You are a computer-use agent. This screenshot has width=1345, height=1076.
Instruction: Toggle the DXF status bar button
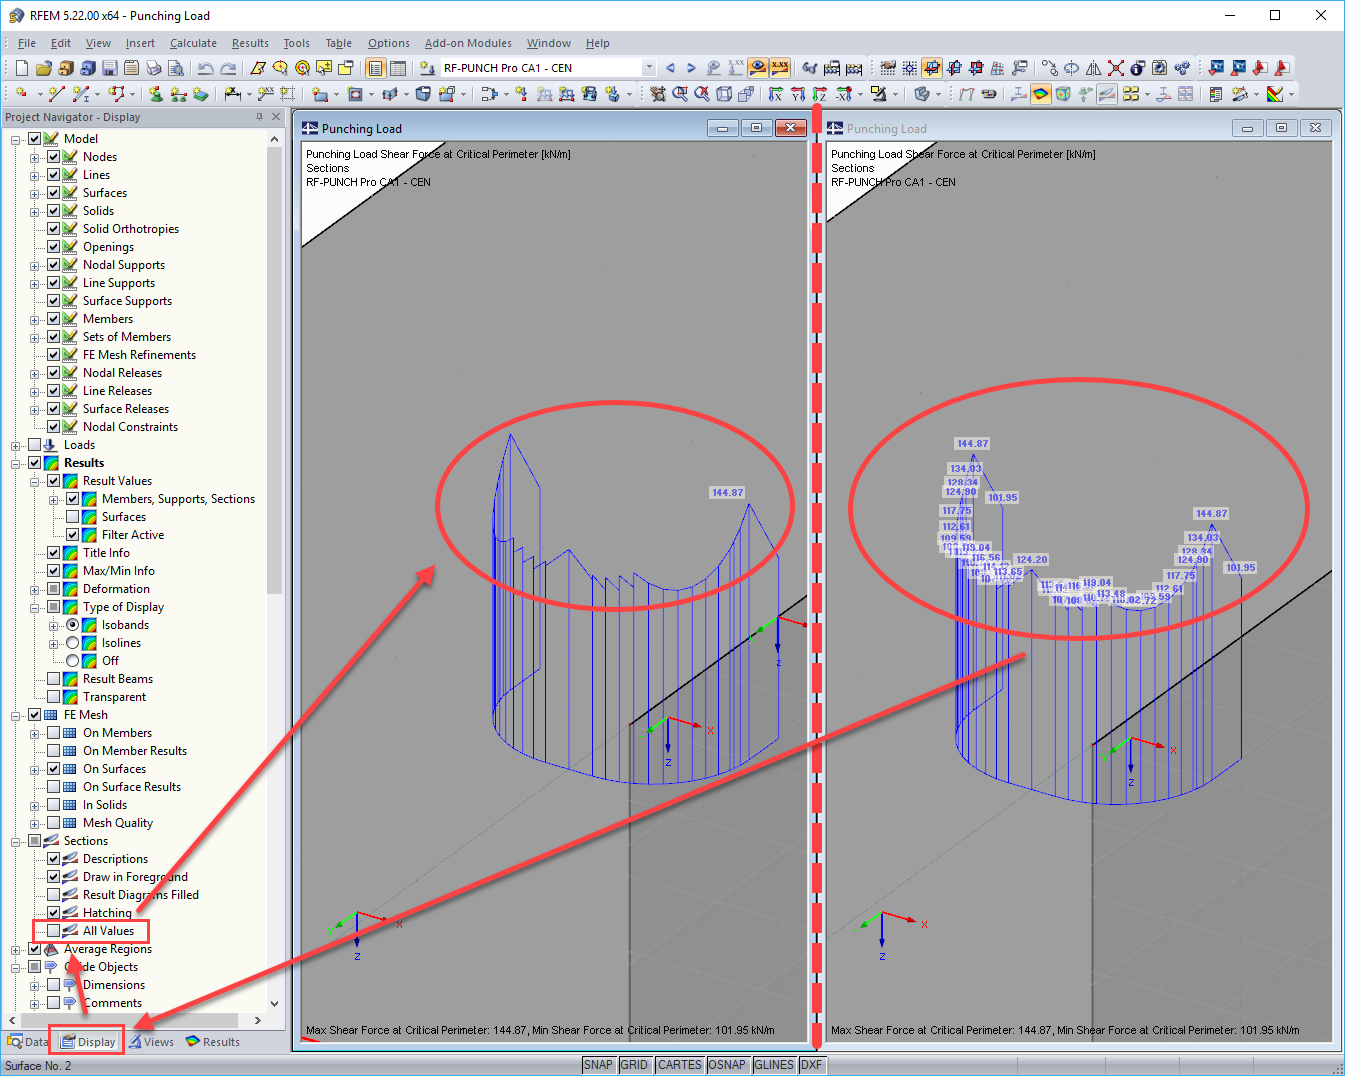pyautogui.click(x=811, y=1065)
